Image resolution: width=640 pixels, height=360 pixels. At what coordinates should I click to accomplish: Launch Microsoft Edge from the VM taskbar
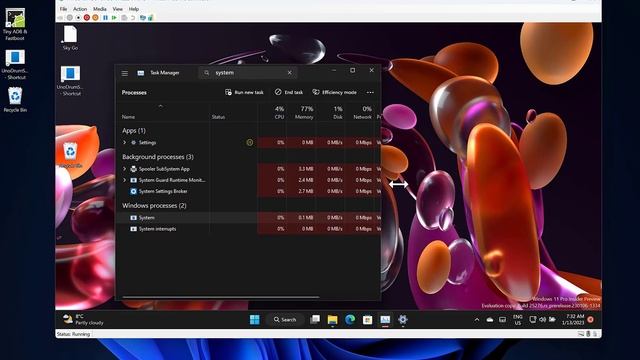click(x=350, y=320)
